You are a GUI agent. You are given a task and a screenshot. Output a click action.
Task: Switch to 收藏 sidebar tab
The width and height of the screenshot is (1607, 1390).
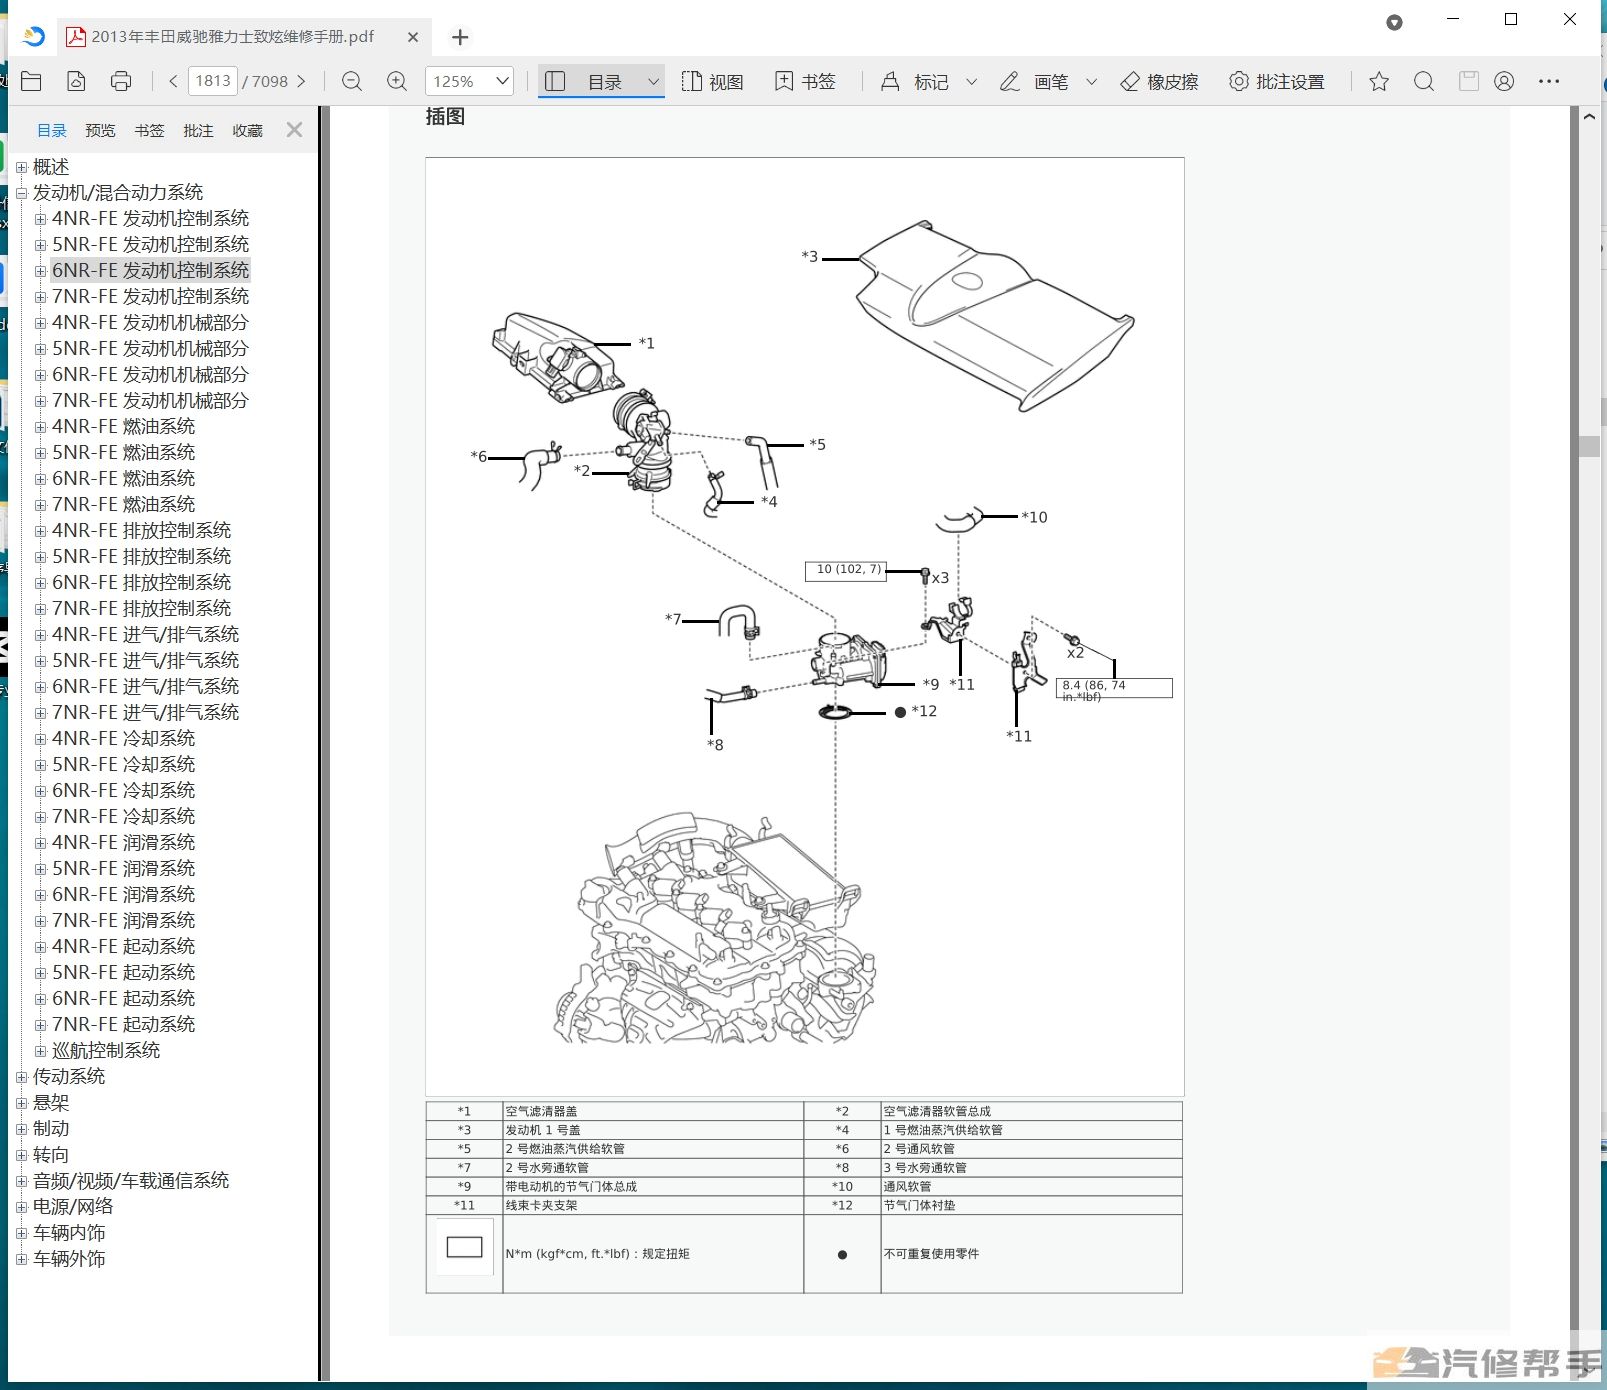coord(247,131)
